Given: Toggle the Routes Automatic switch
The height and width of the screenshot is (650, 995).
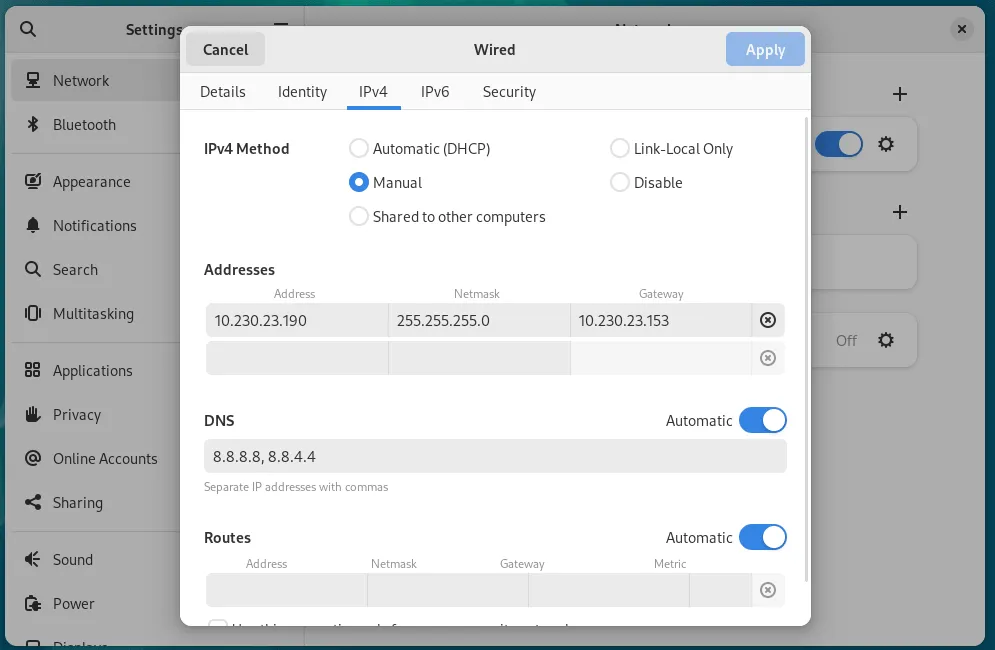Looking at the screenshot, I should click(x=762, y=538).
